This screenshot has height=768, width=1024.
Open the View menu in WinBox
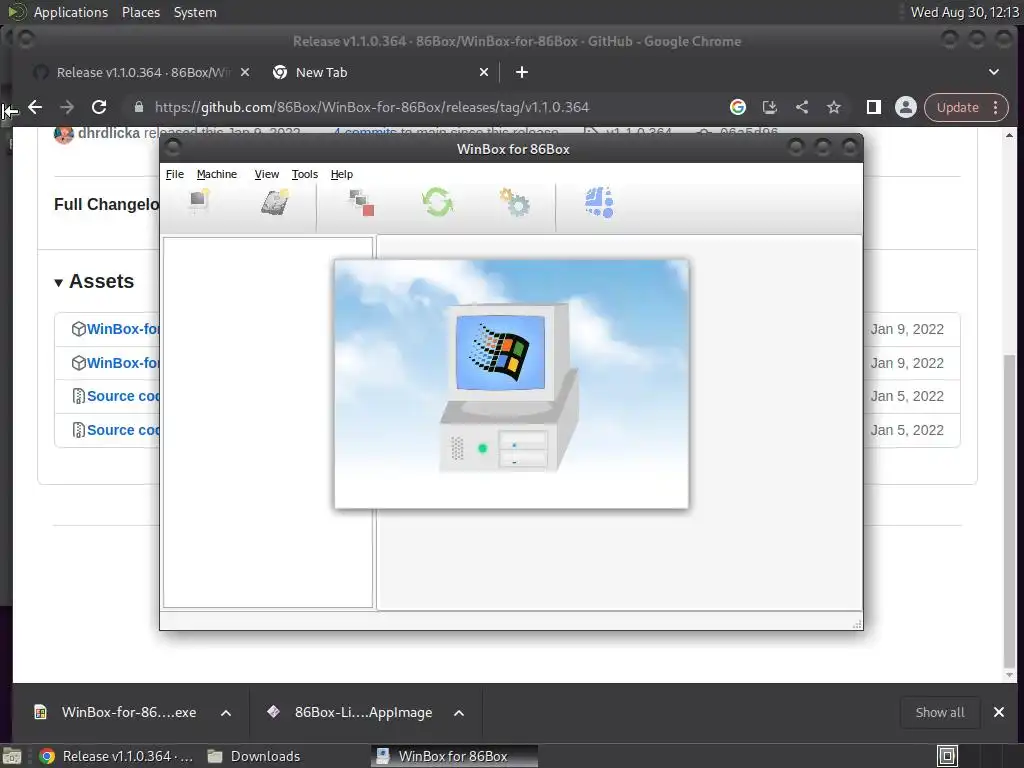click(x=266, y=174)
